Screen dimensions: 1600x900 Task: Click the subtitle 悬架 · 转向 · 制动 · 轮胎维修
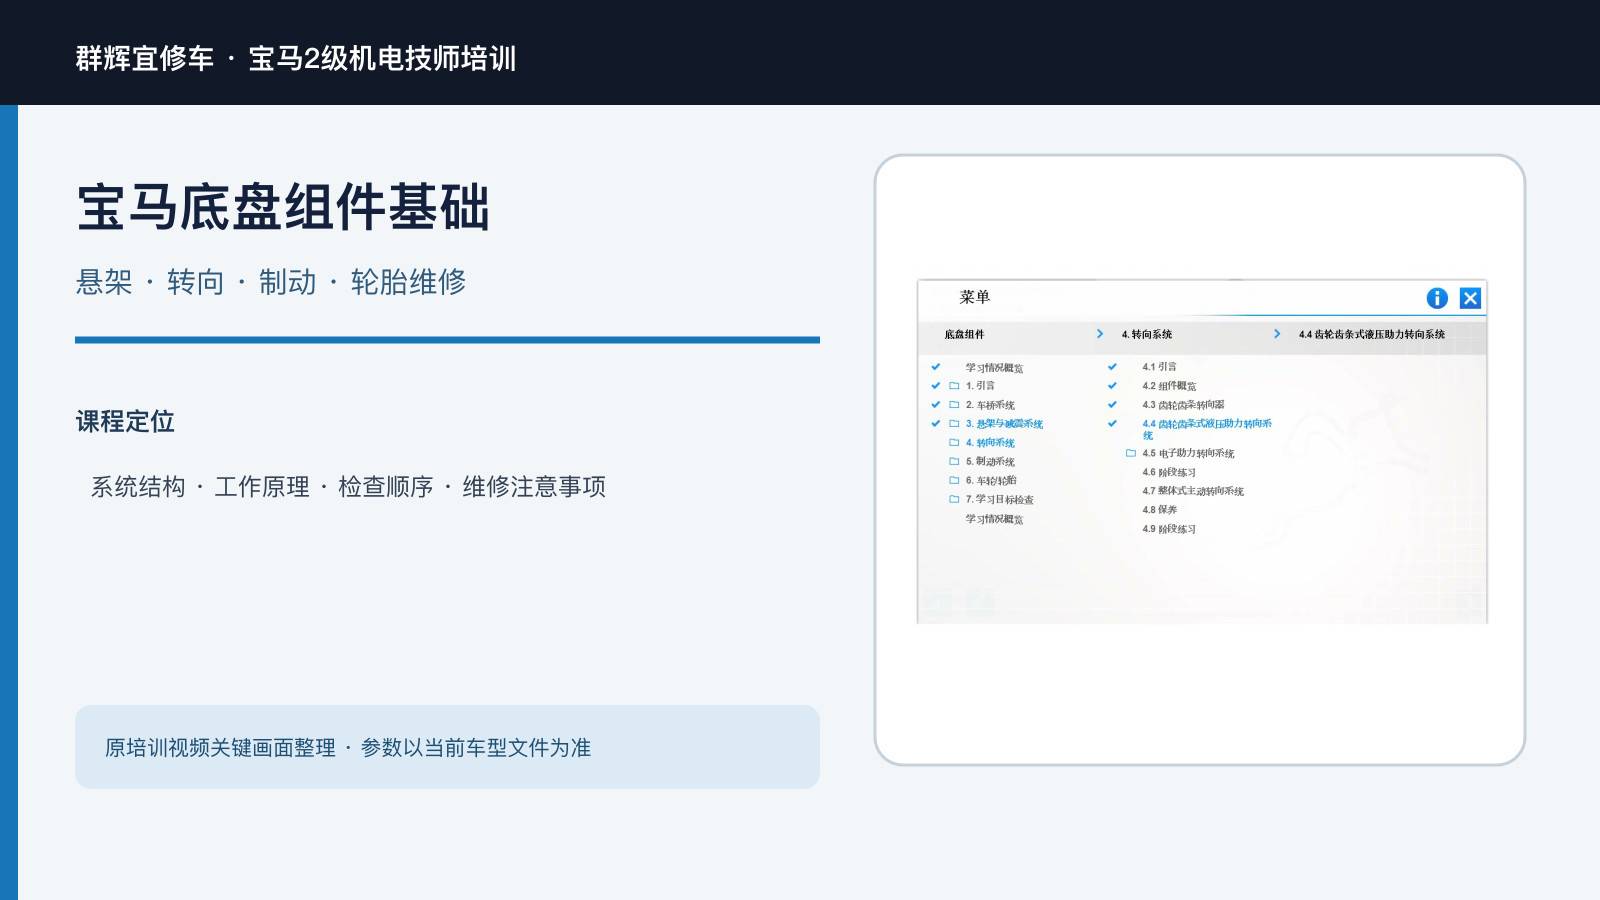point(271,282)
